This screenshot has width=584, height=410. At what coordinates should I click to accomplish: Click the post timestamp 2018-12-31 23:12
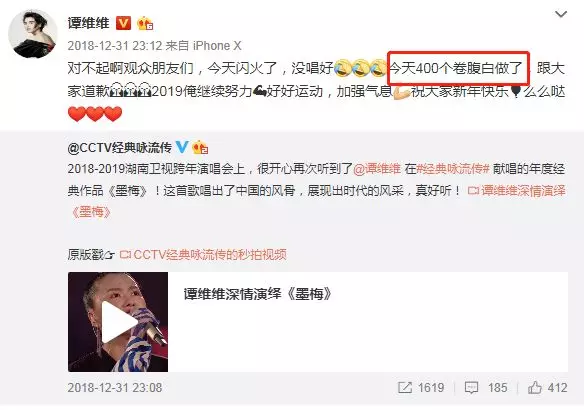(x=115, y=46)
